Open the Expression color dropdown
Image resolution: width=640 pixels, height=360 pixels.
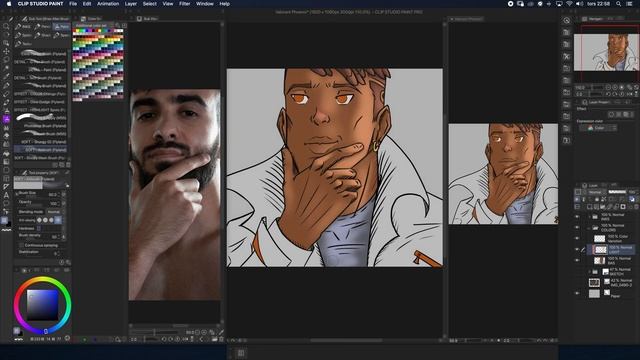coord(598,128)
